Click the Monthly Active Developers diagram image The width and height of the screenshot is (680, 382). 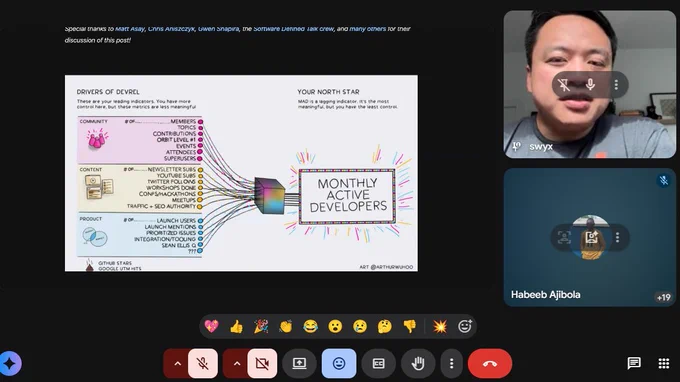[241, 173]
